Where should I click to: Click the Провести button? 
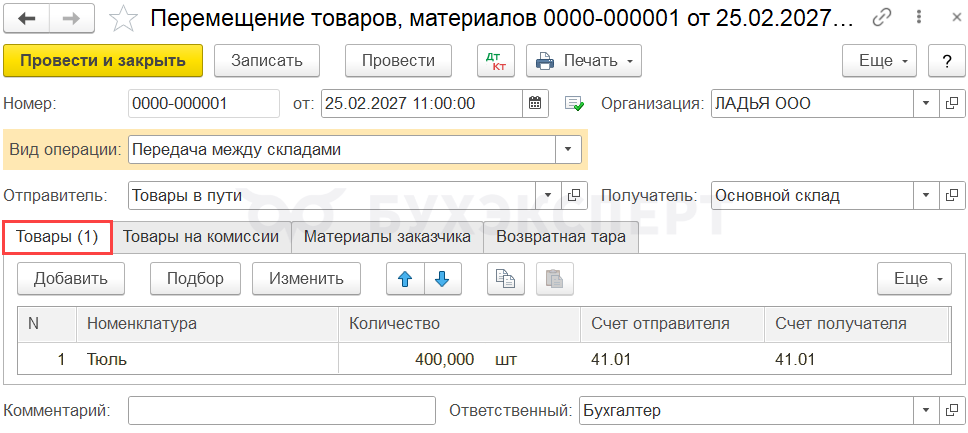398,61
